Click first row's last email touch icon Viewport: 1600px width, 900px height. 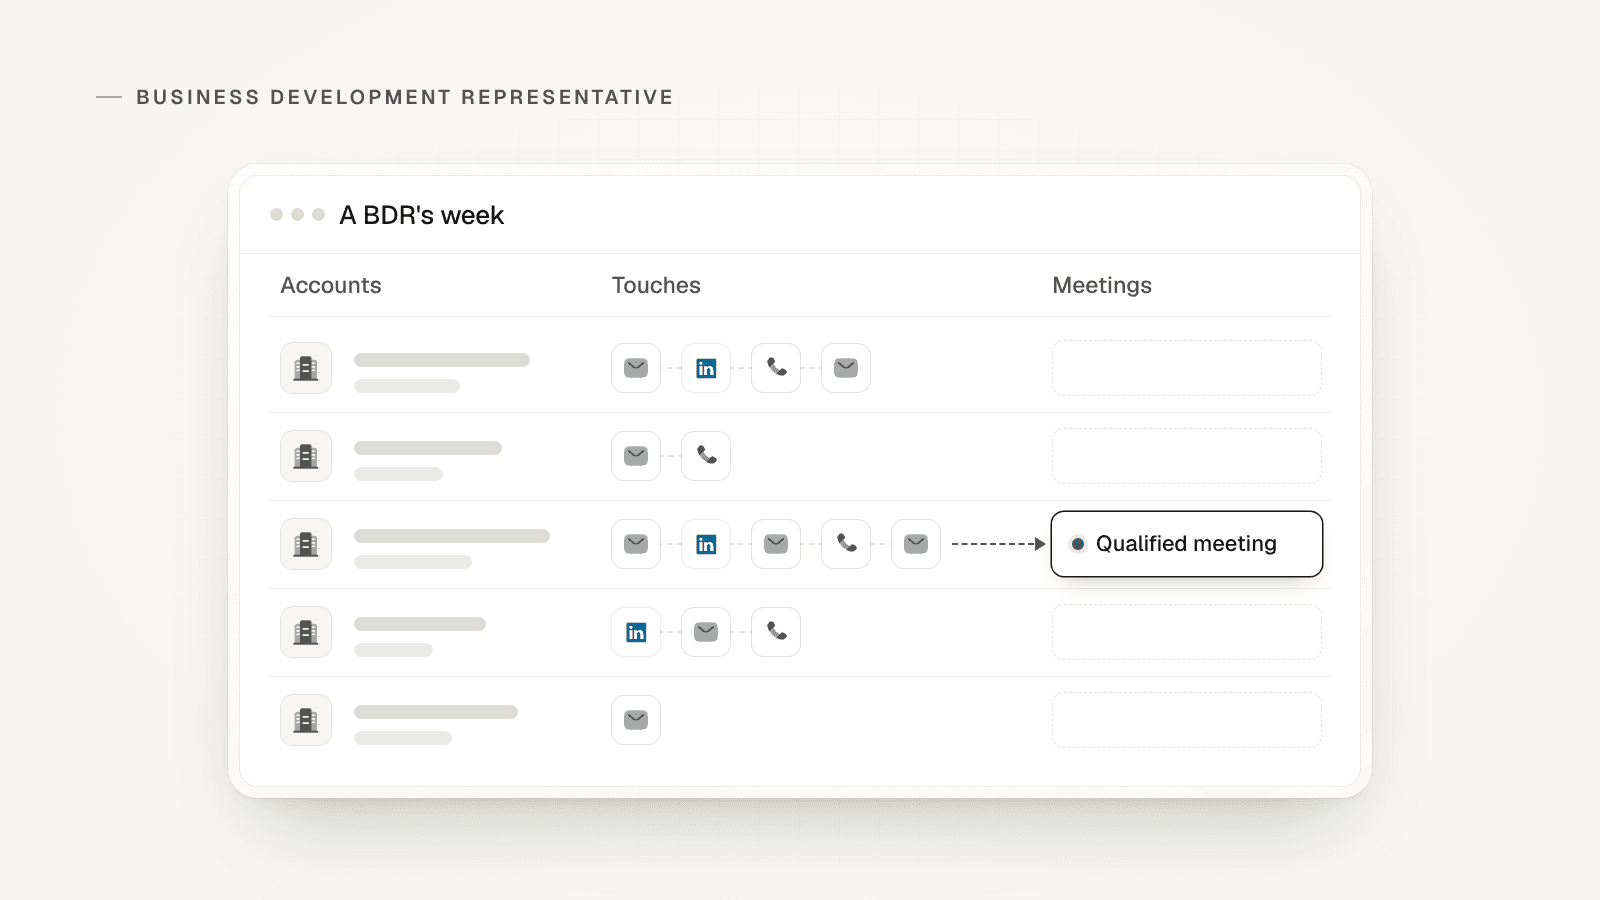click(x=846, y=368)
